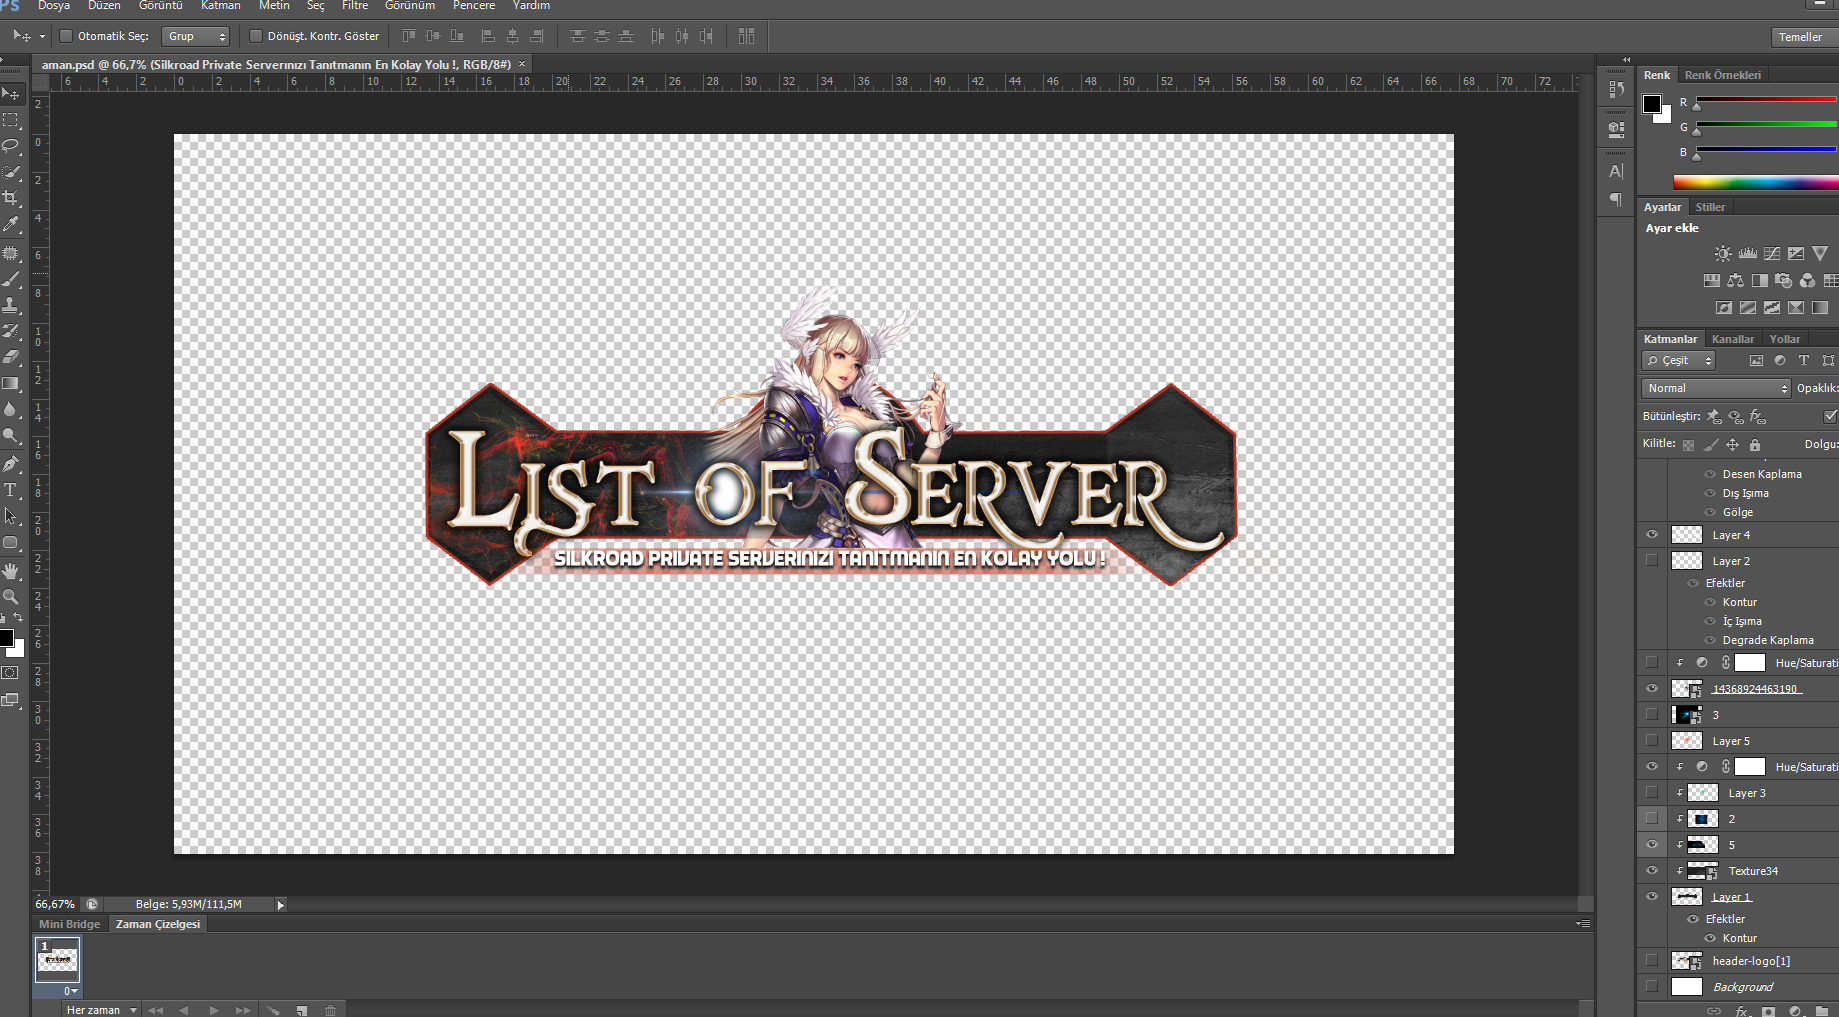This screenshot has height=1017, width=1839.
Task: Hide Layer 1 via eye icon
Action: coord(1652,897)
